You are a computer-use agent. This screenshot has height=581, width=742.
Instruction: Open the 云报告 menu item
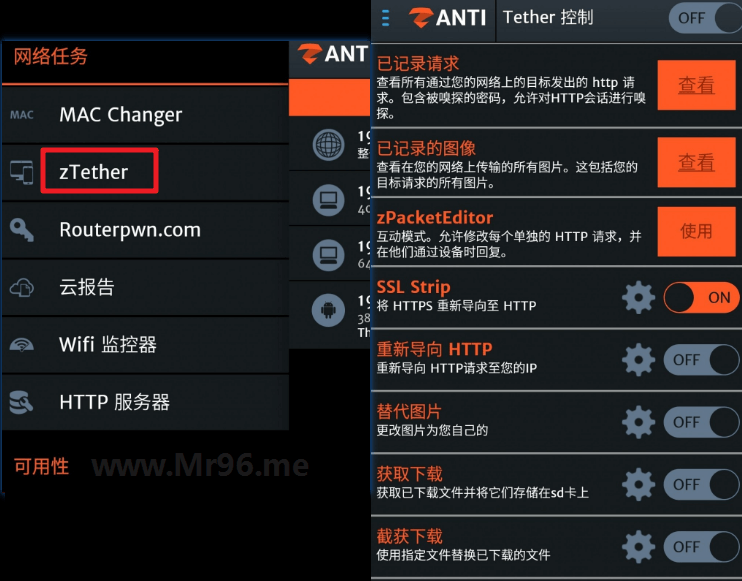click(x=145, y=287)
